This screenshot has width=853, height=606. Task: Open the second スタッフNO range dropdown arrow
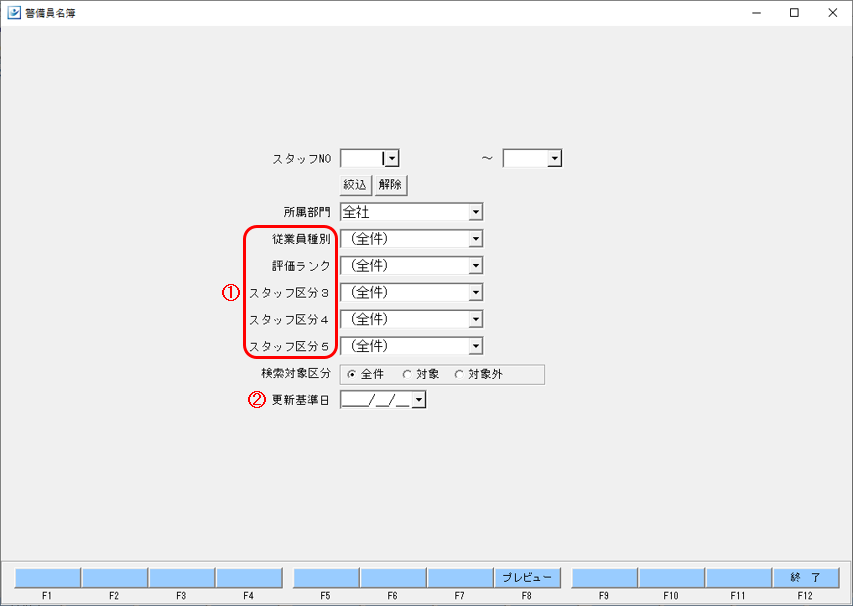(554, 158)
